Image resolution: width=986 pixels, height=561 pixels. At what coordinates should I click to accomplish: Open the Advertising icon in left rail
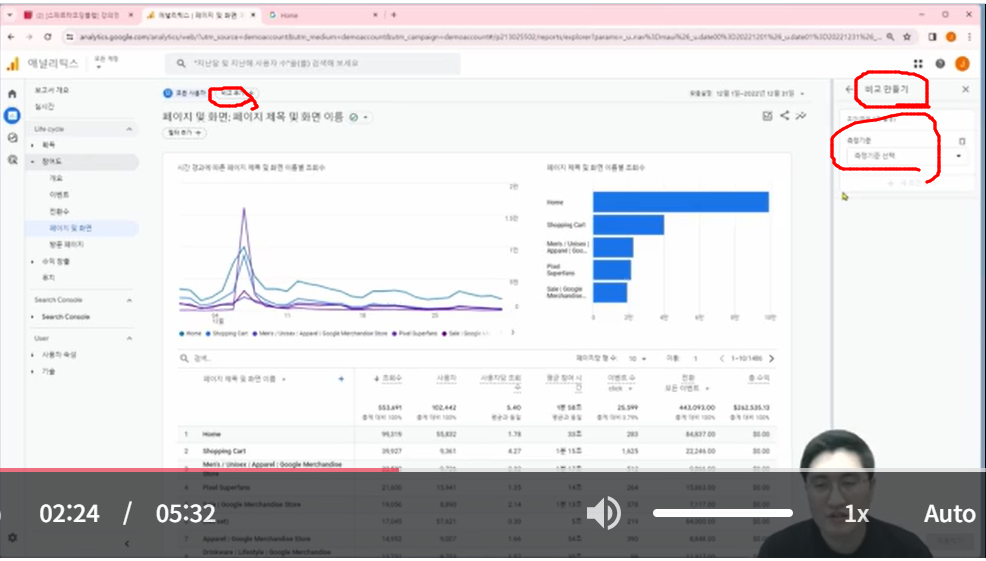12,160
